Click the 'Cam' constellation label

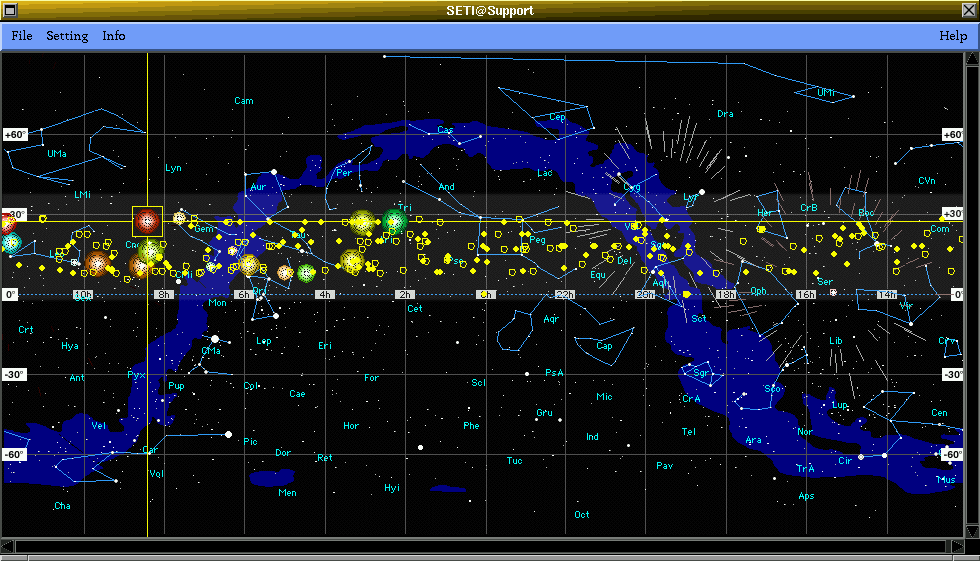[244, 101]
